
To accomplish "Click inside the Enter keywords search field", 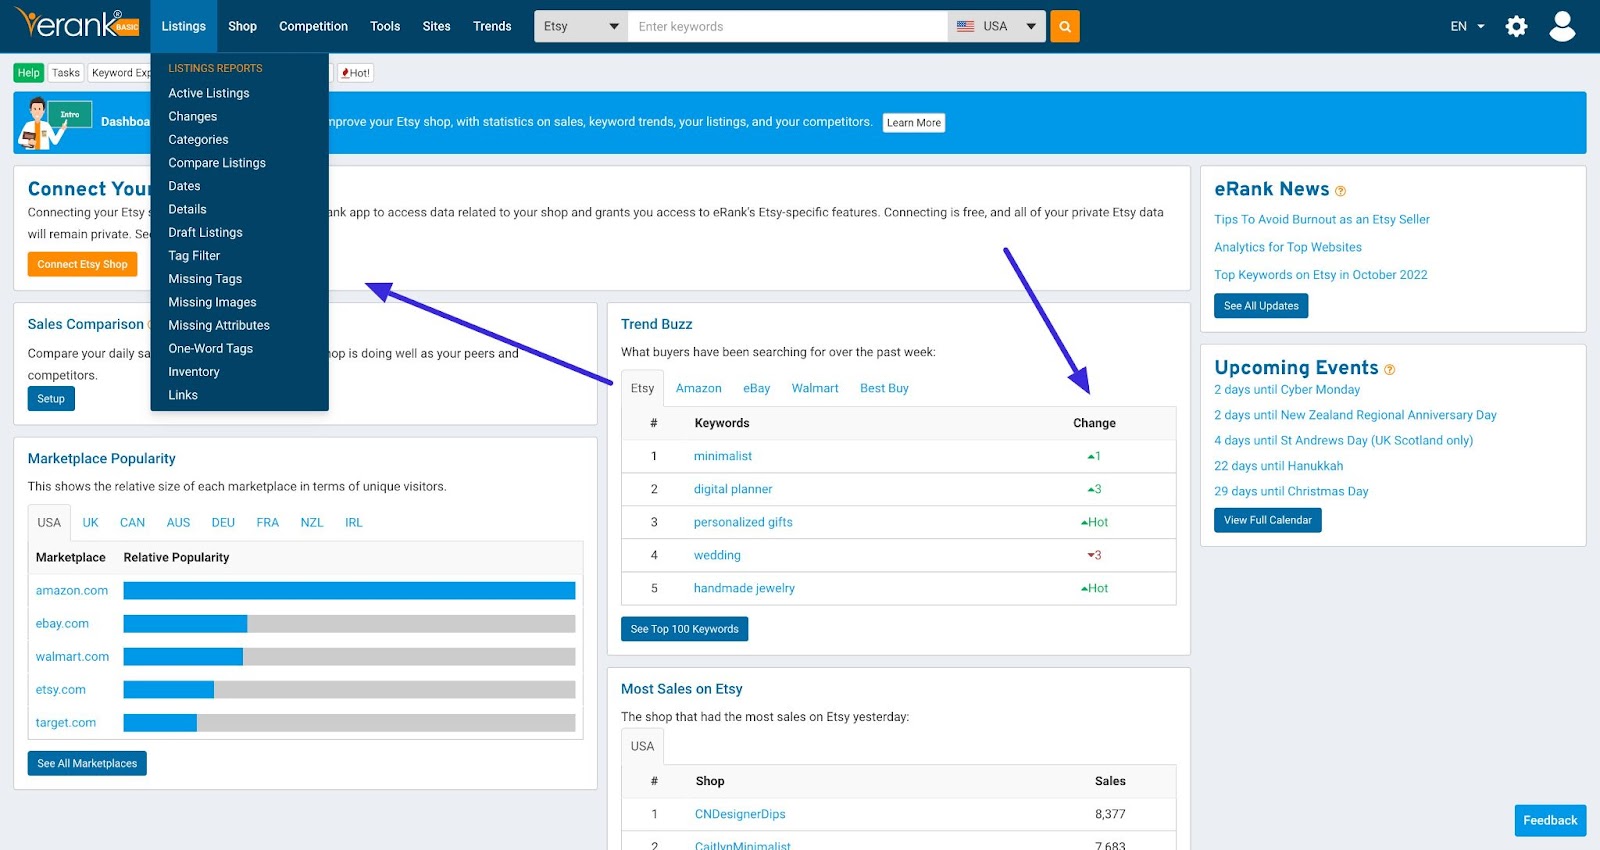I will [x=788, y=26].
